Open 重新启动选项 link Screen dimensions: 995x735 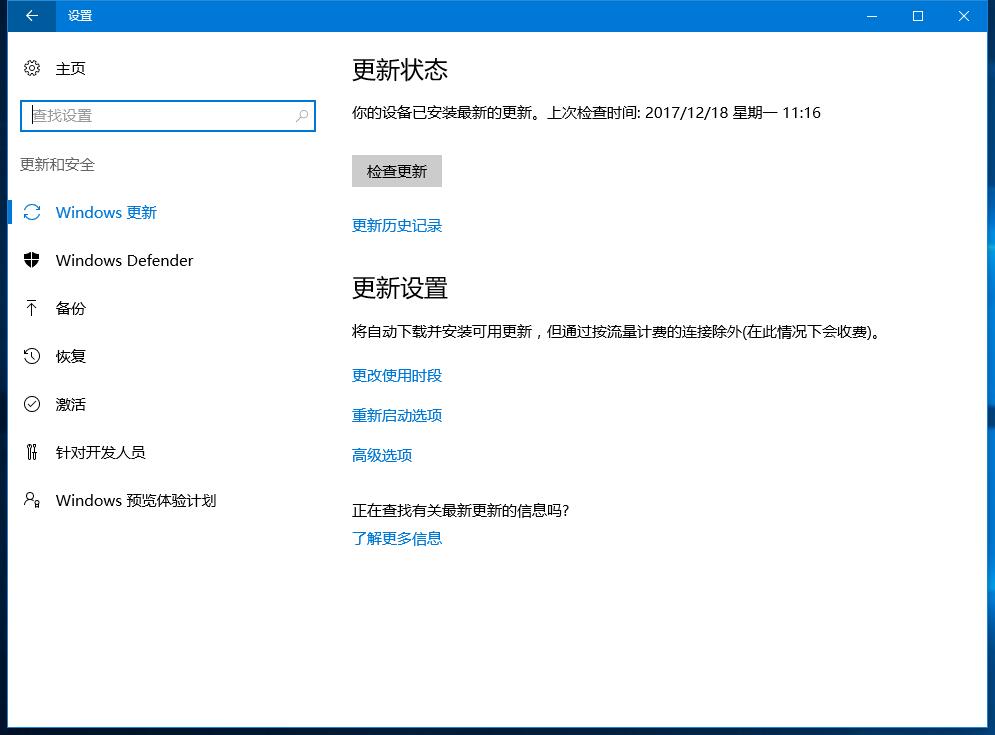397,416
